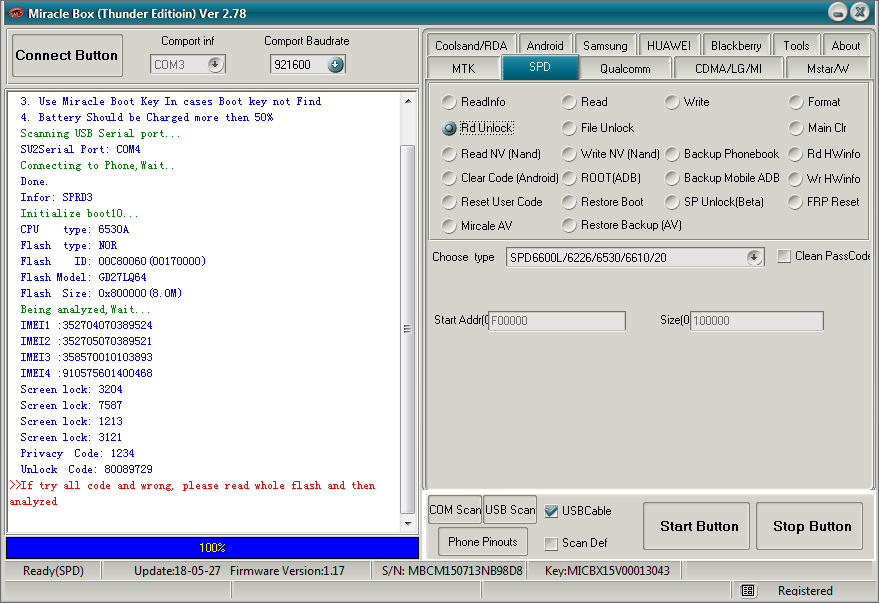Click the log scrollbar down arrow
Screen dimensions: 879x603
click(408, 524)
